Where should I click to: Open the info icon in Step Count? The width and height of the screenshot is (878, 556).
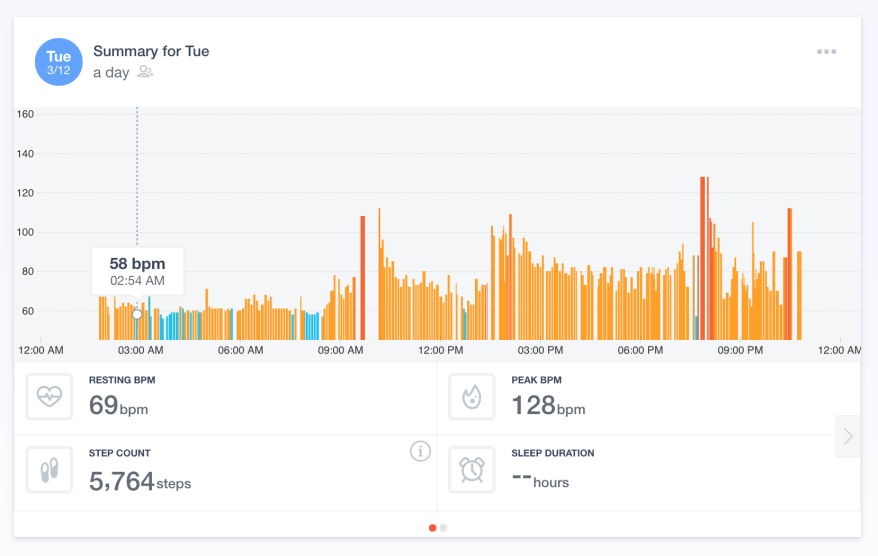[x=420, y=452]
